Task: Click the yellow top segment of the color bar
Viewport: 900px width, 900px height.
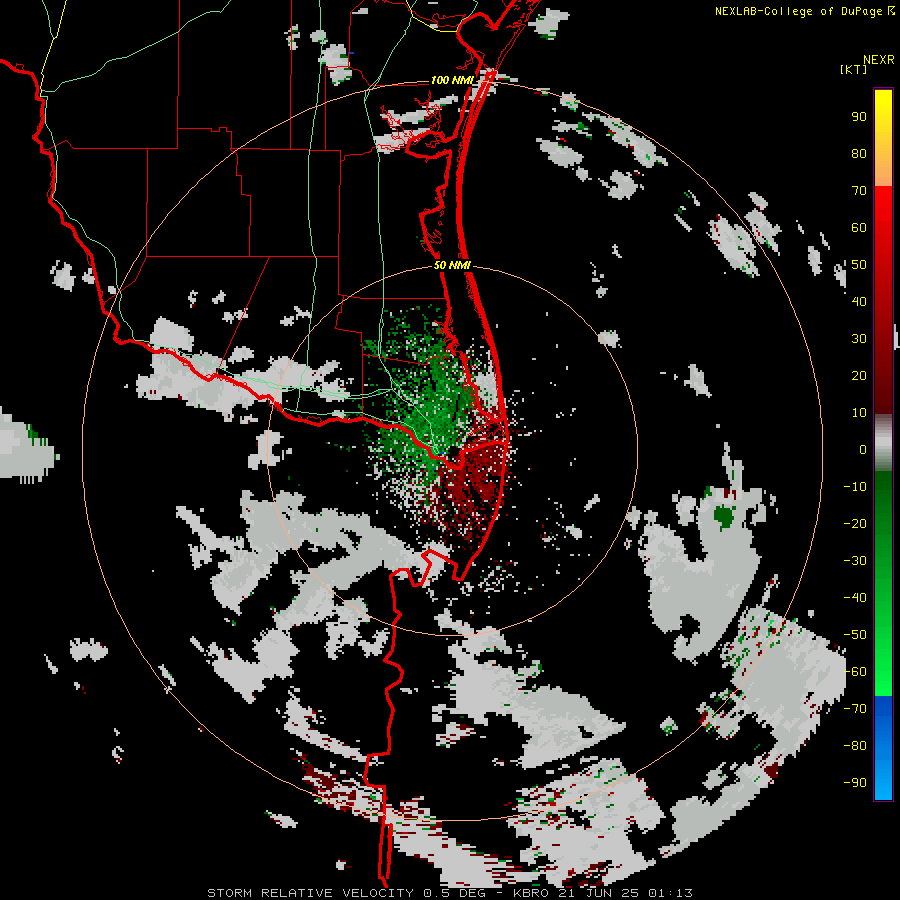Action: [883, 138]
